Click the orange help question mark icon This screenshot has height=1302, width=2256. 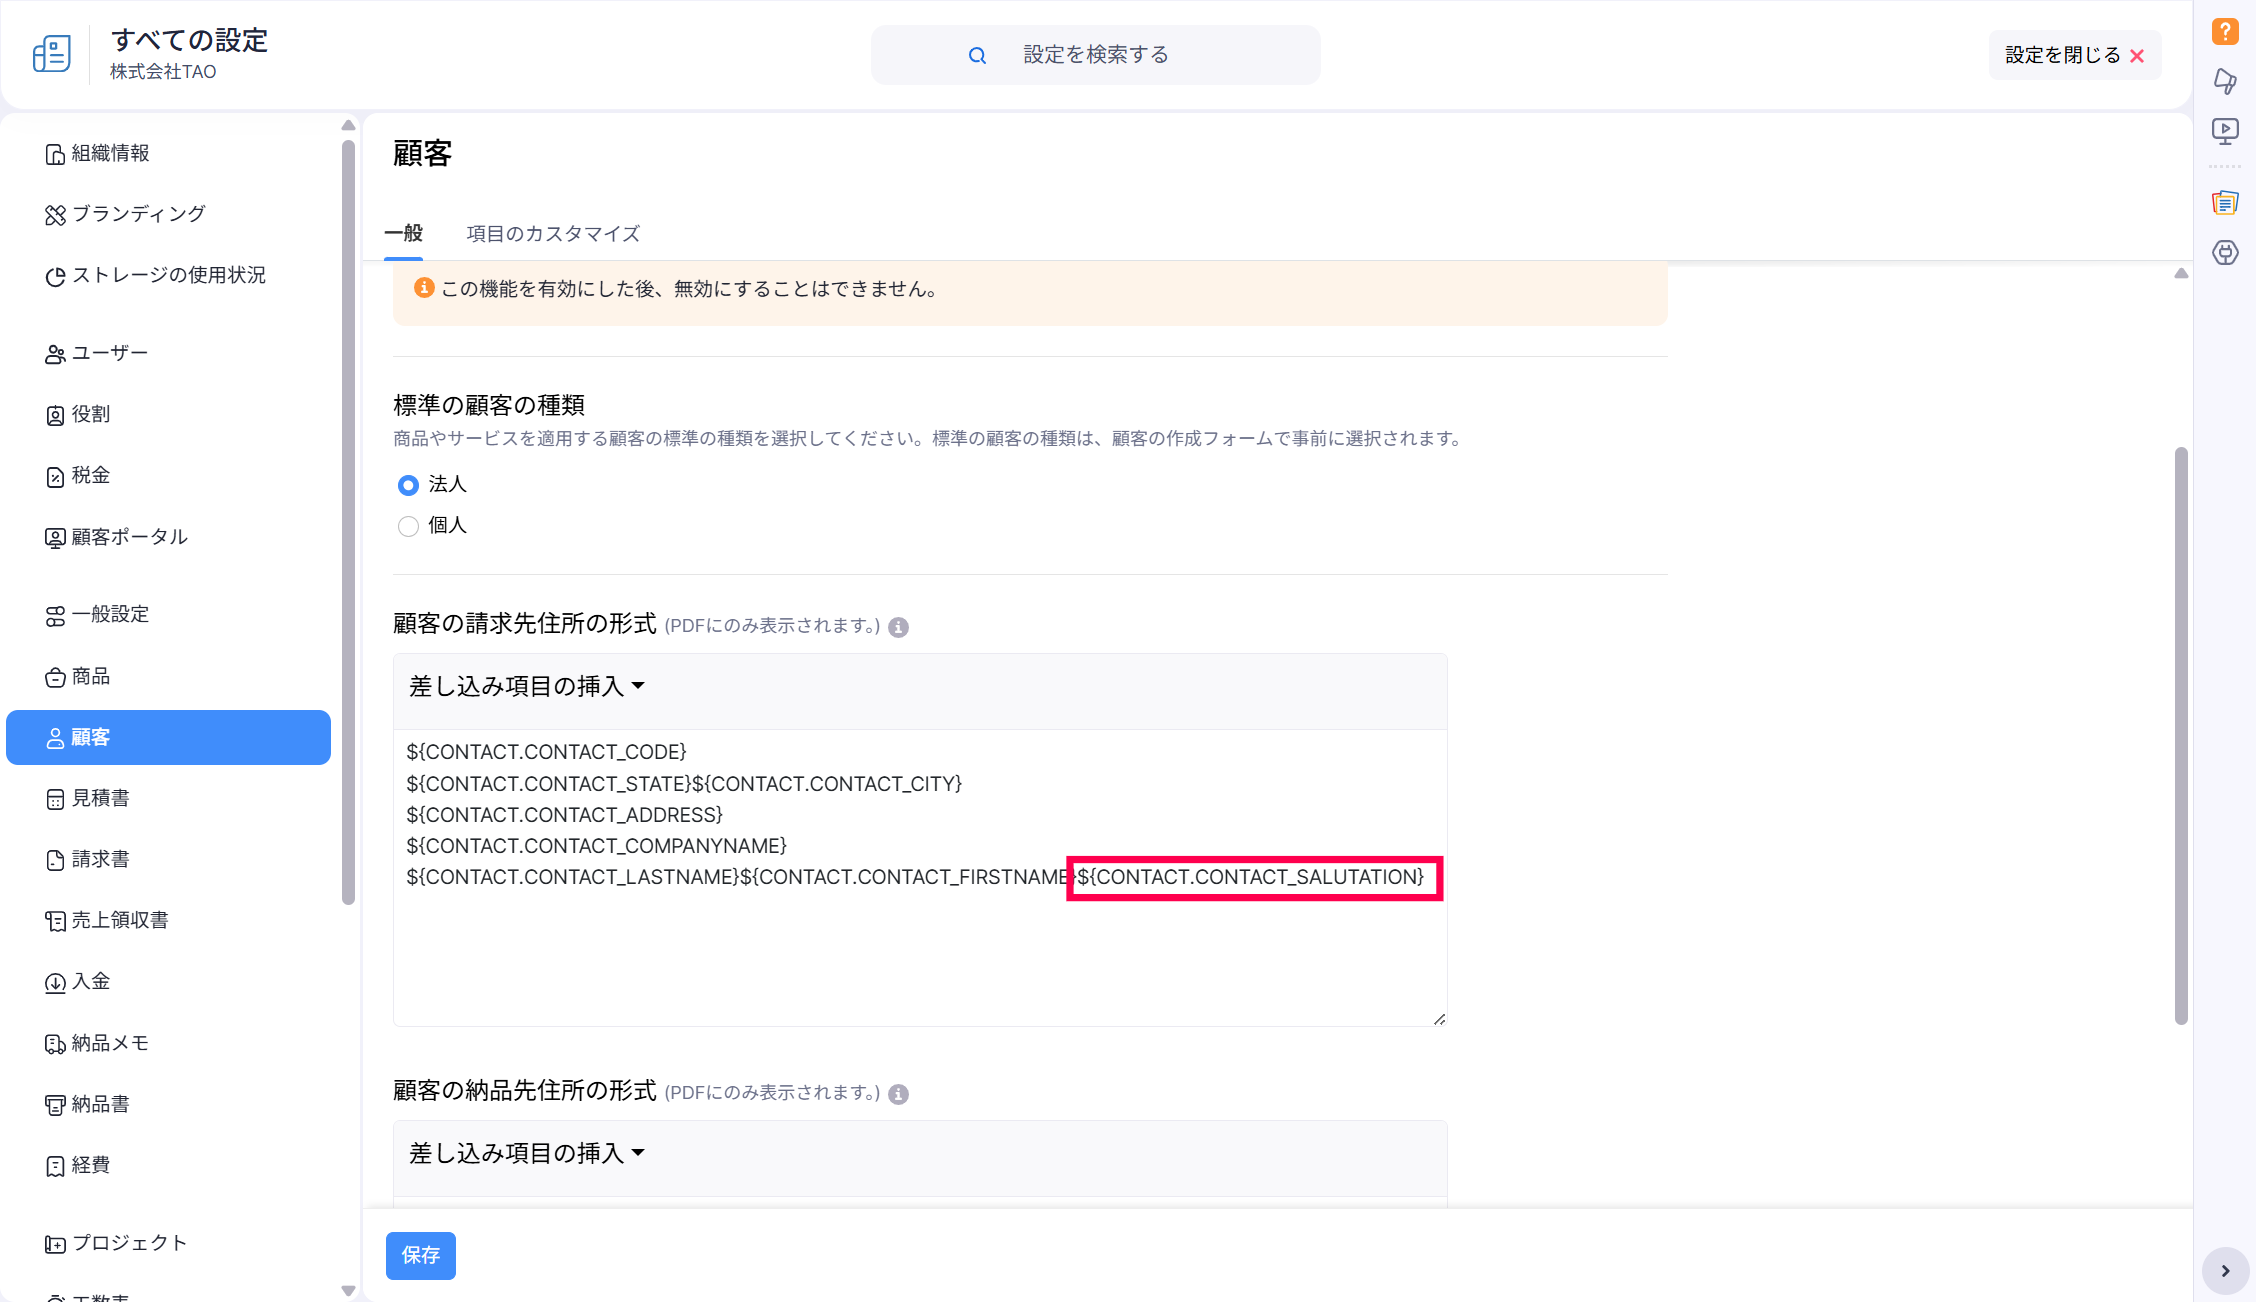click(x=2225, y=31)
